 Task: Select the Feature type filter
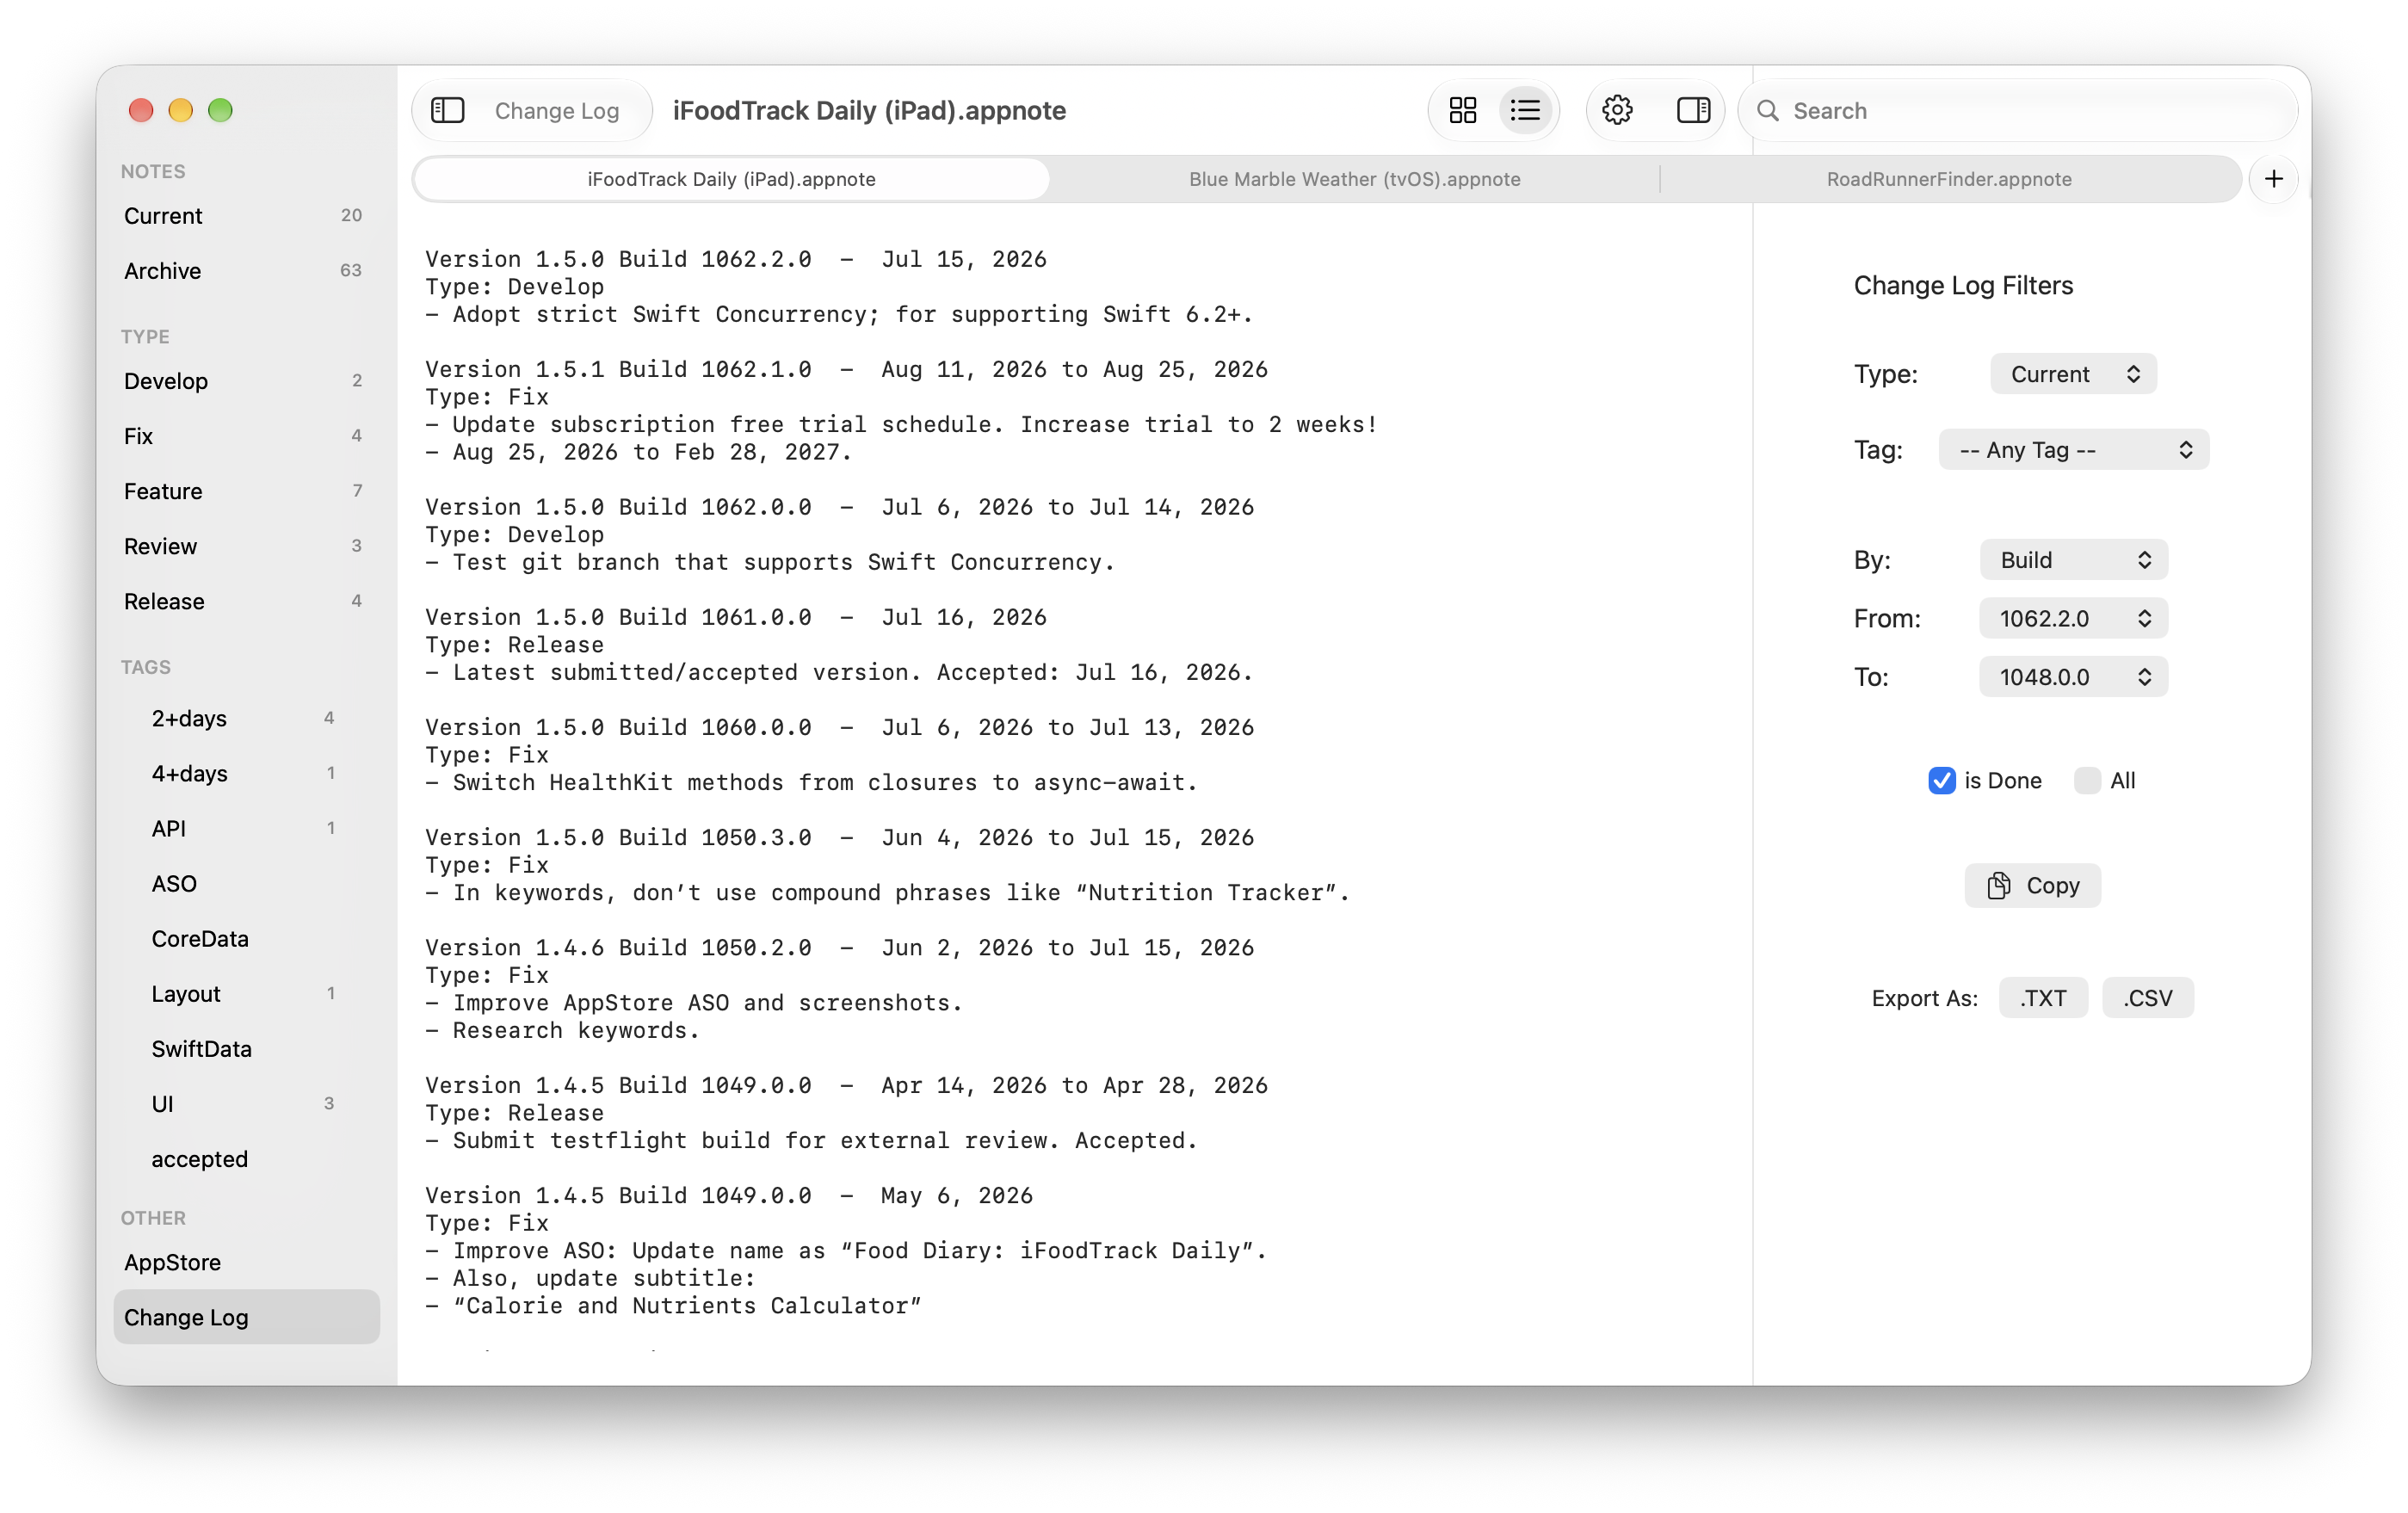(246, 491)
